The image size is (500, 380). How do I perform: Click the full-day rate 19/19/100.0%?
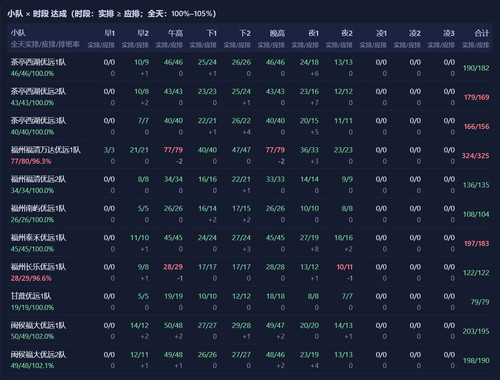point(32,307)
